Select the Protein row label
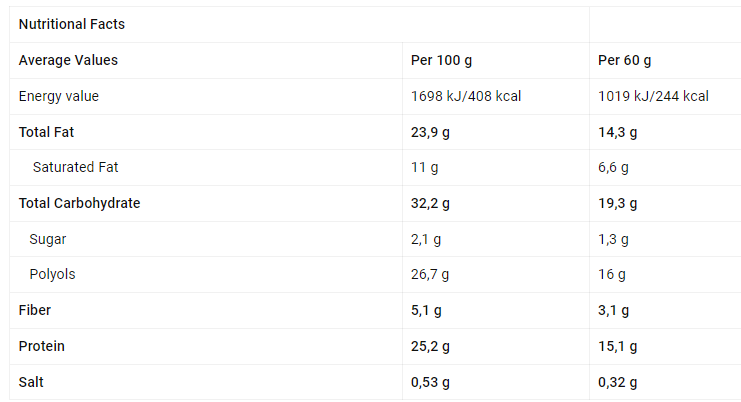This screenshot has height=402, width=741. (42, 346)
